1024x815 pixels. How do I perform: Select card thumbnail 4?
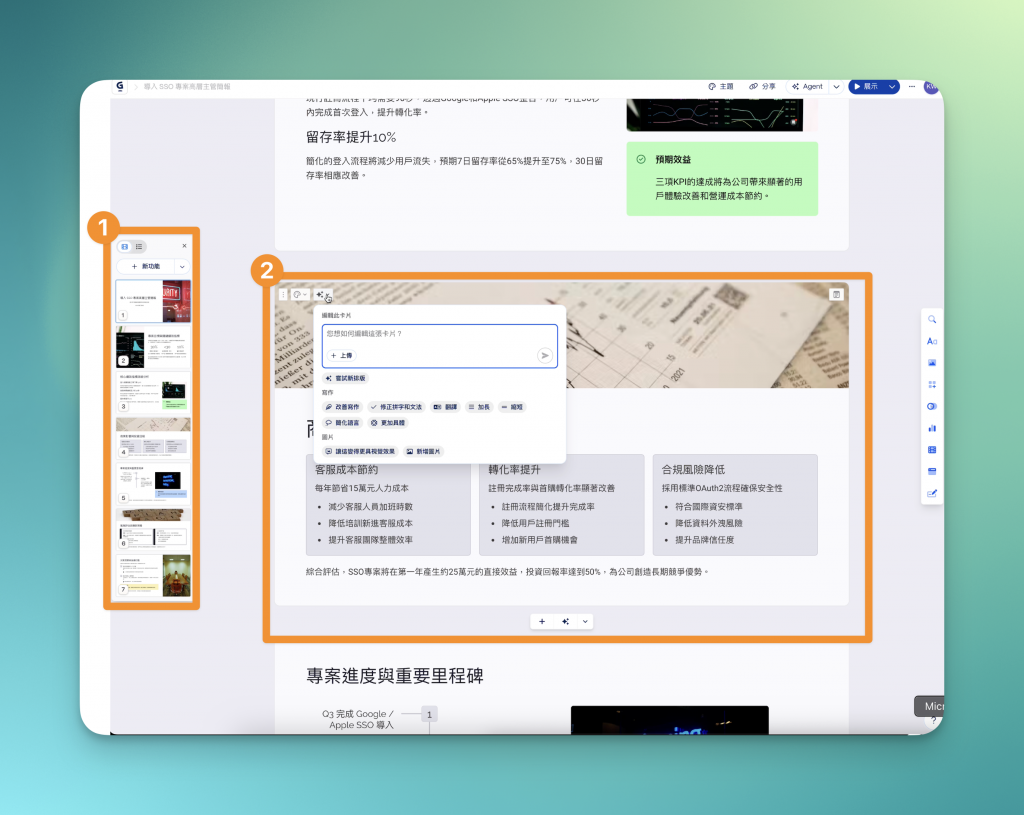tap(153, 438)
